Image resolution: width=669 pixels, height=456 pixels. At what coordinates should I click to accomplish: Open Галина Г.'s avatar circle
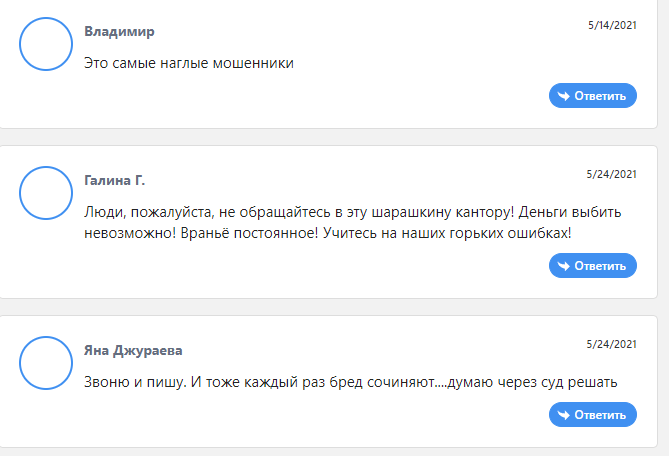point(46,193)
